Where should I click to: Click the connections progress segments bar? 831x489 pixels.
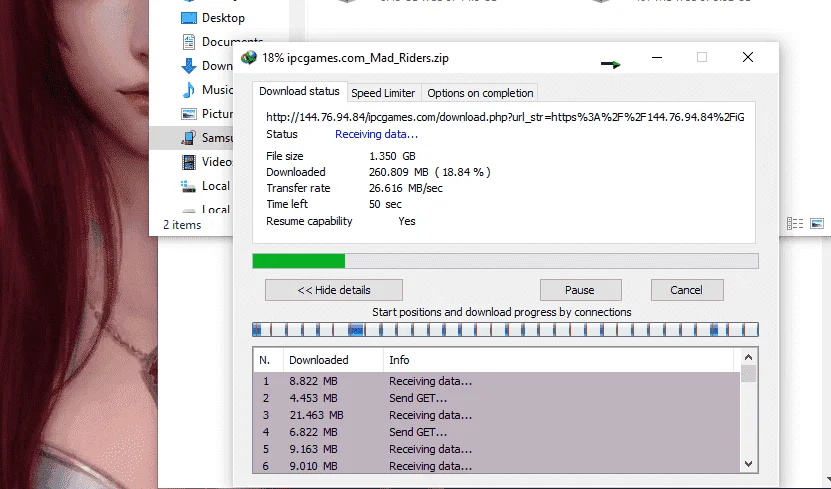505,330
